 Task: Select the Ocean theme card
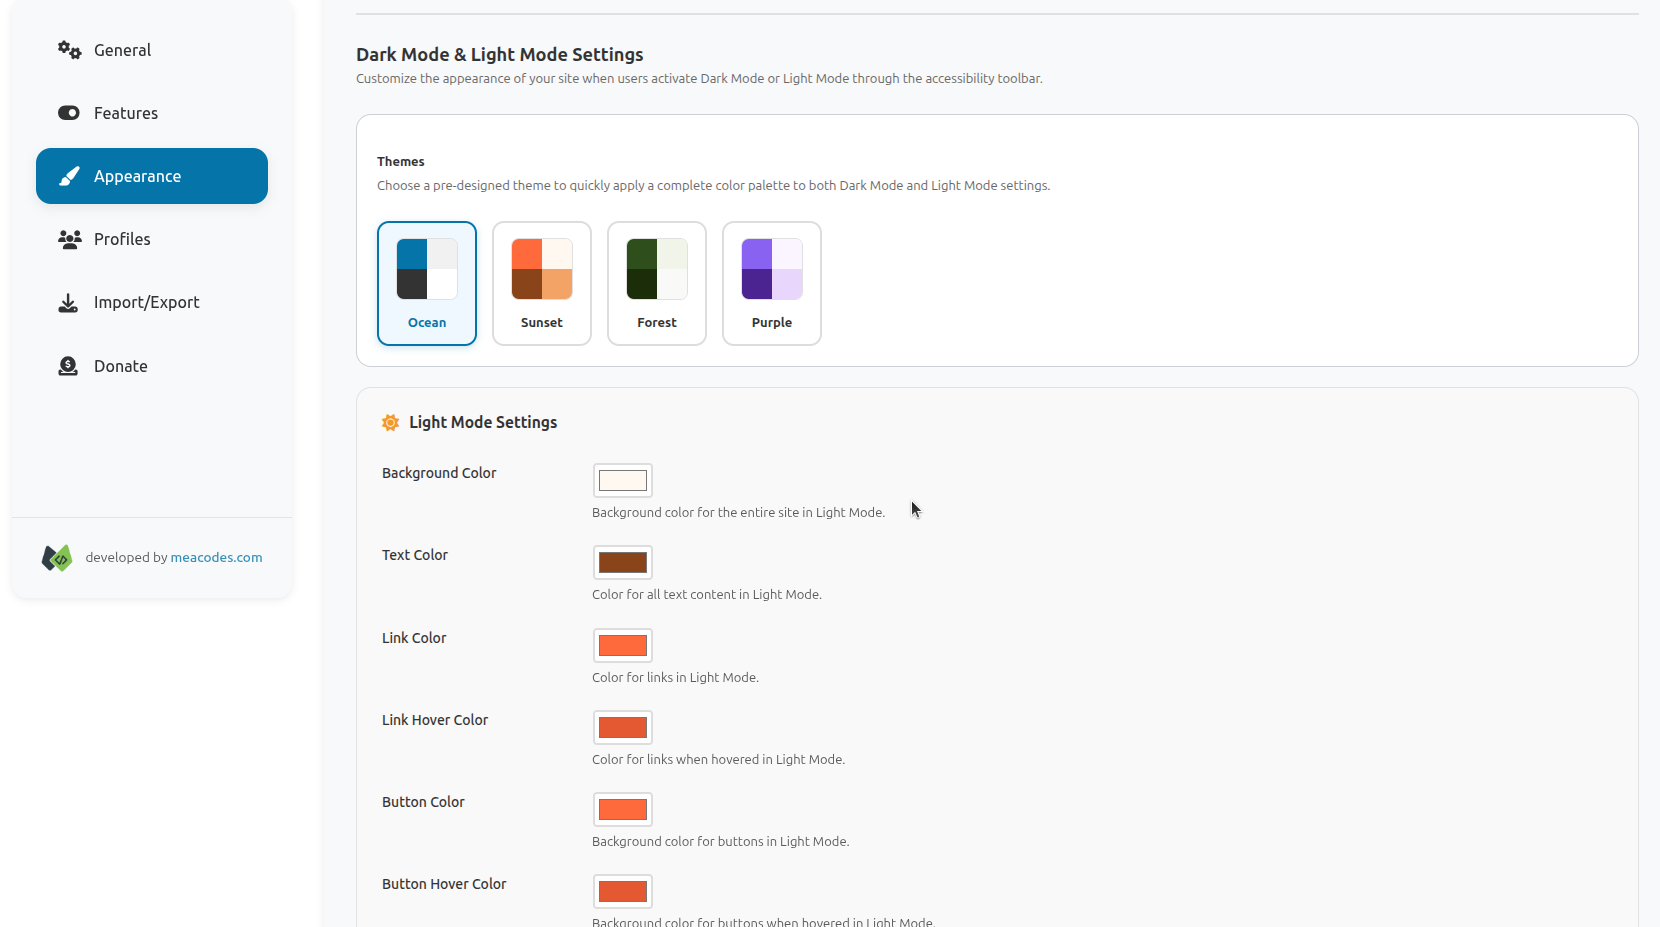tap(427, 283)
